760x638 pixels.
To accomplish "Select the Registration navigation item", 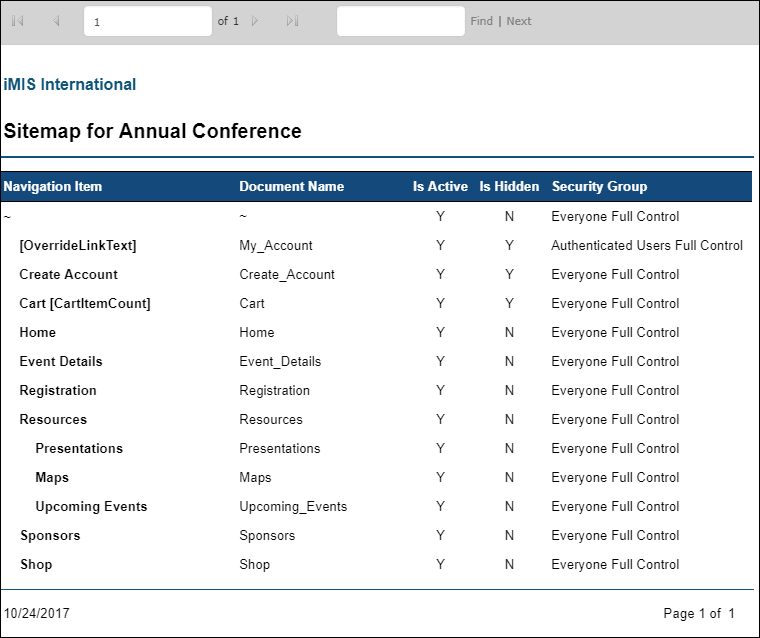I will [x=58, y=391].
